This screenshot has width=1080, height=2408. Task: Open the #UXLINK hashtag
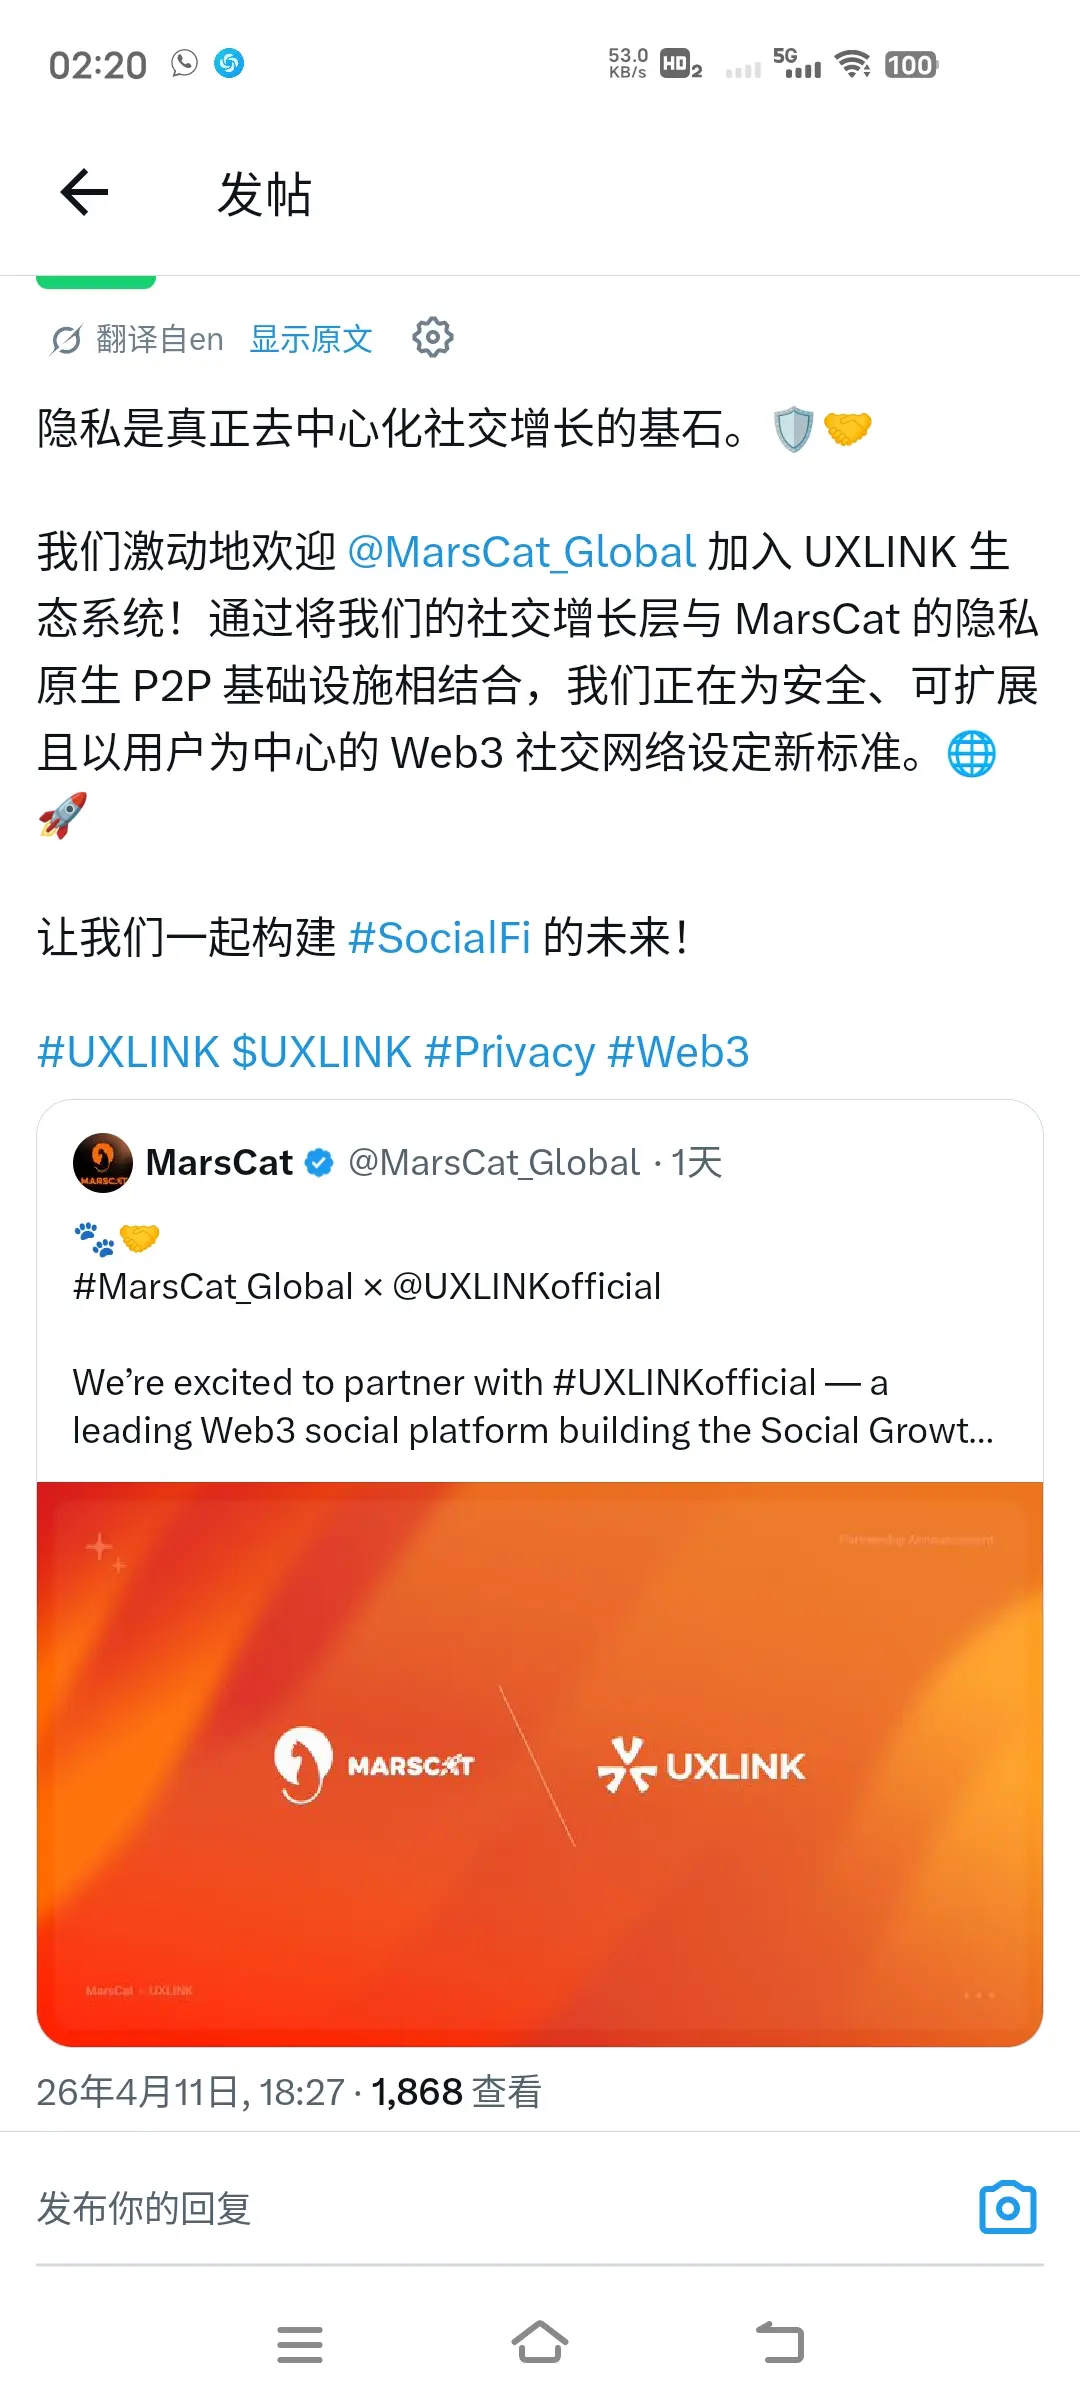tap(128, 1052)
